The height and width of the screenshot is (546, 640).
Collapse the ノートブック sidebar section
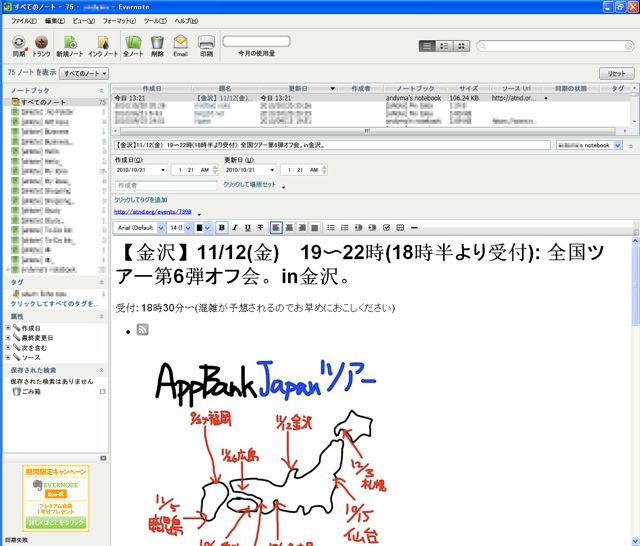(101, 90)
